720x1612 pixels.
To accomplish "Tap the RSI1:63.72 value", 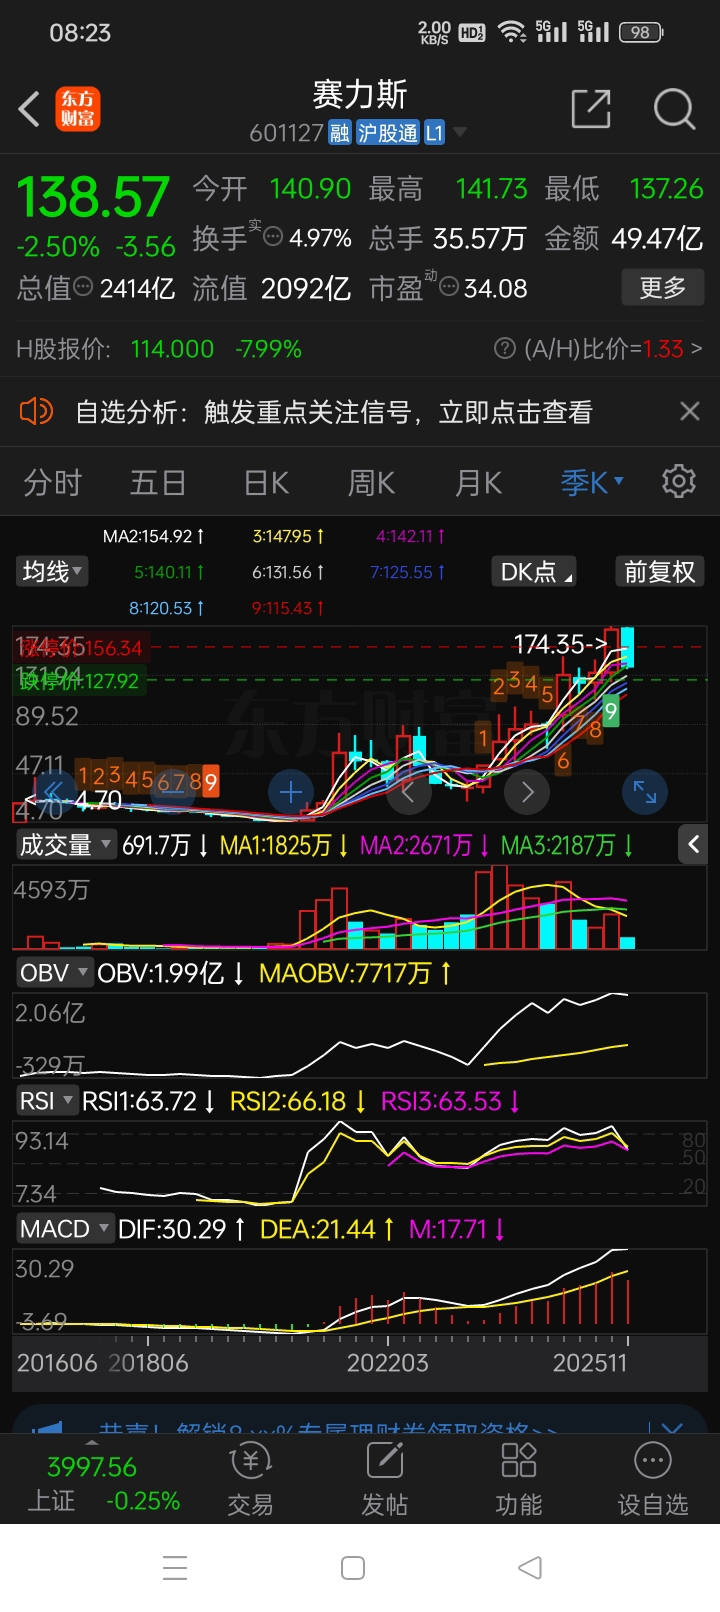I will click(x=148, y=1101).
